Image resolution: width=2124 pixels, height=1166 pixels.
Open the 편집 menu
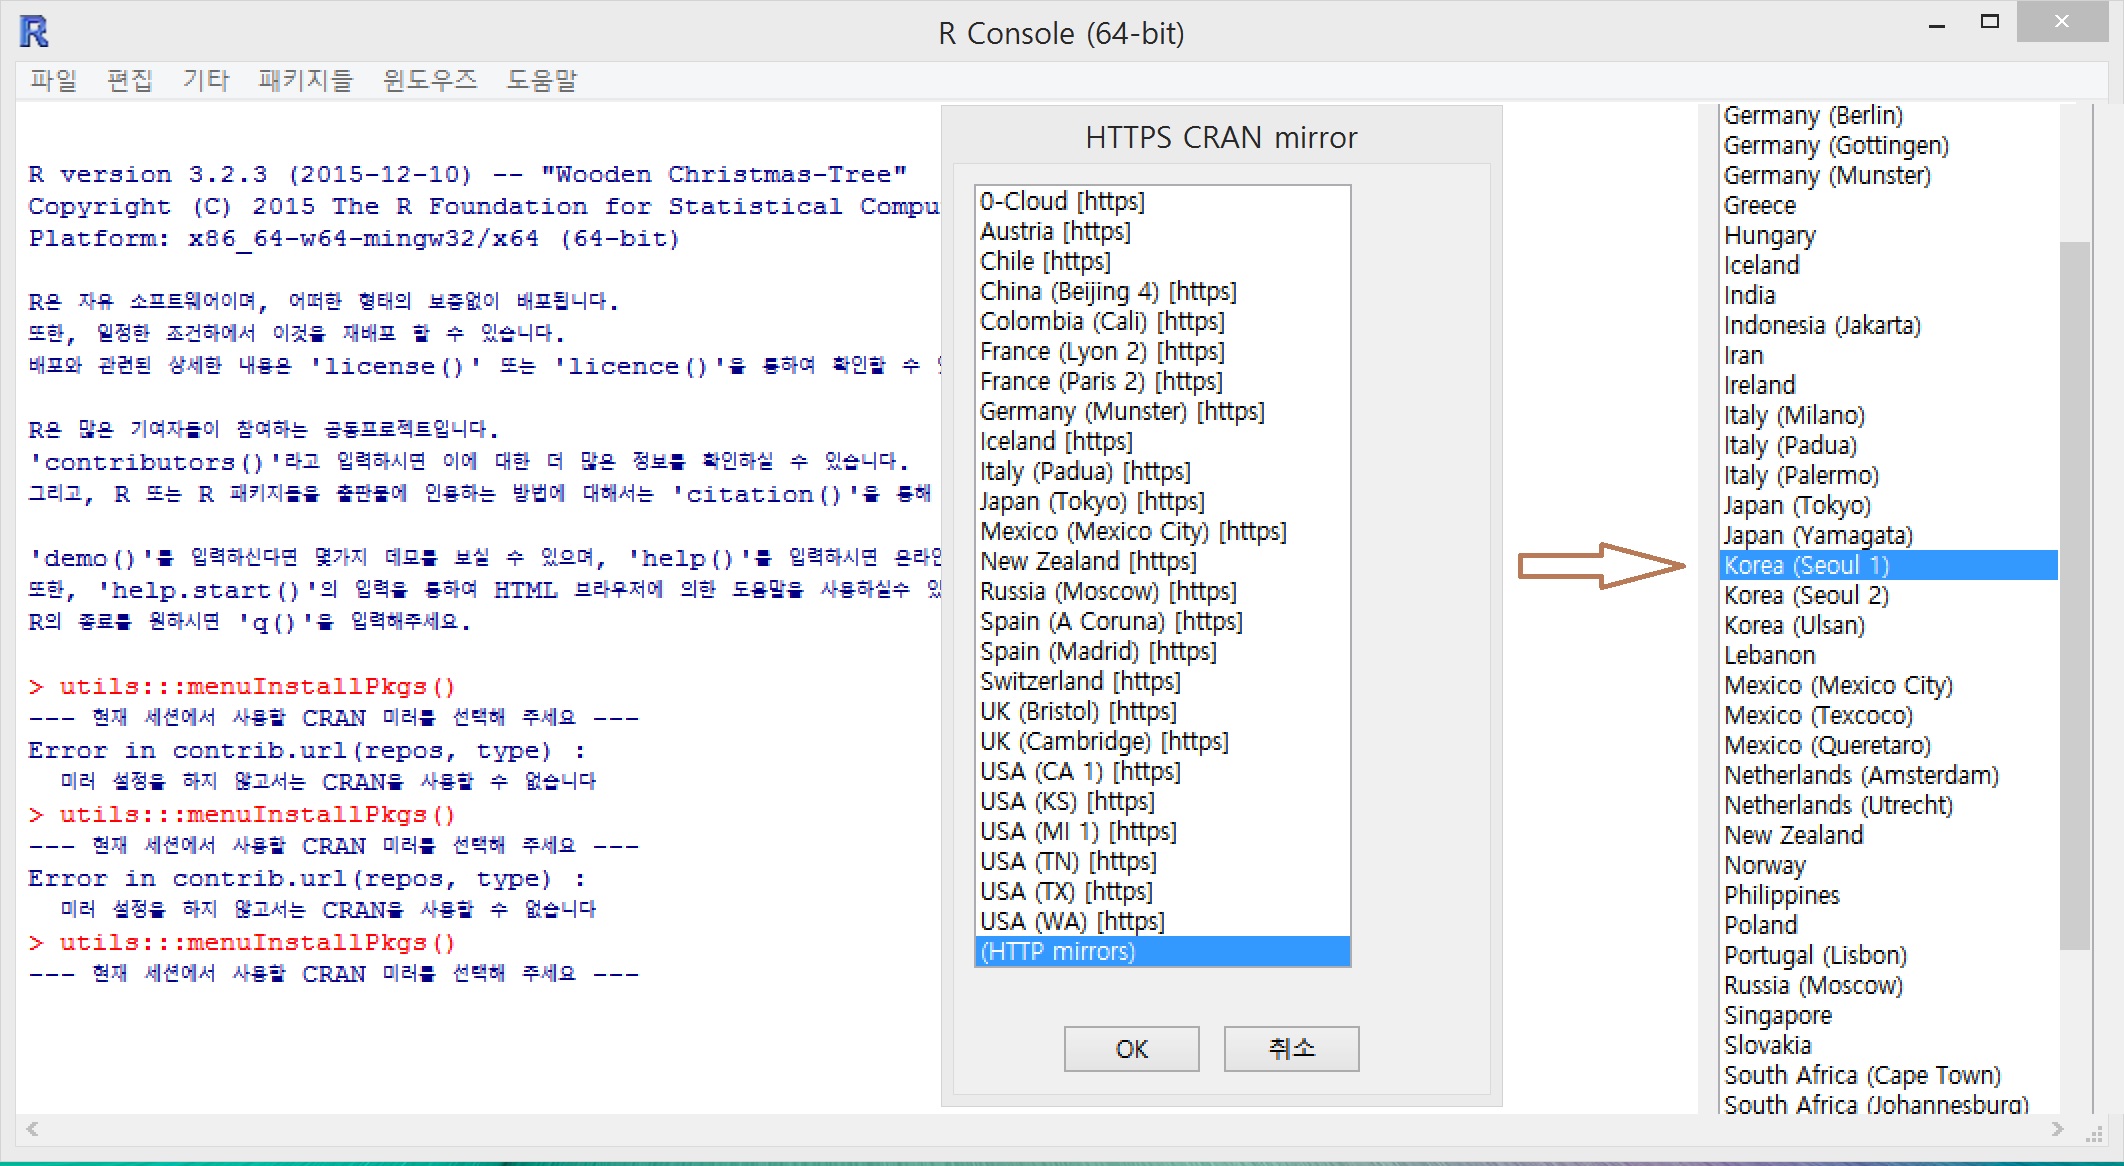click(130, 80)
